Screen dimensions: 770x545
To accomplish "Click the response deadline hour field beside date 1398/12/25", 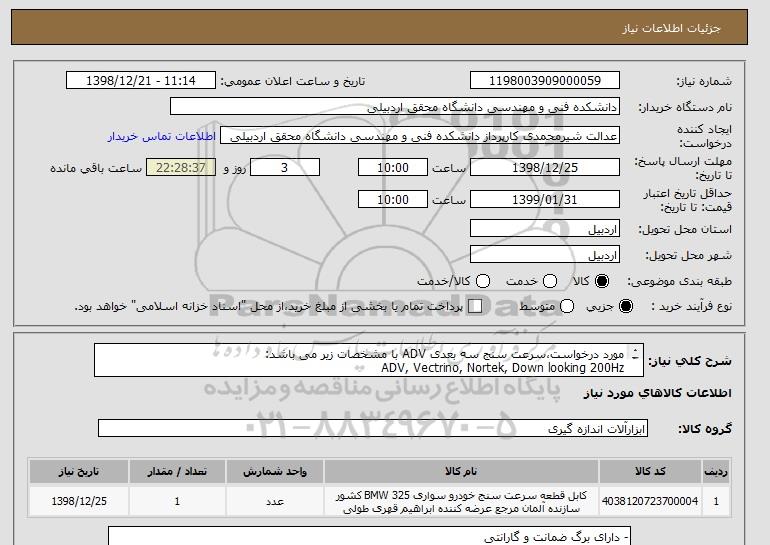I will [x=393, y=168].
